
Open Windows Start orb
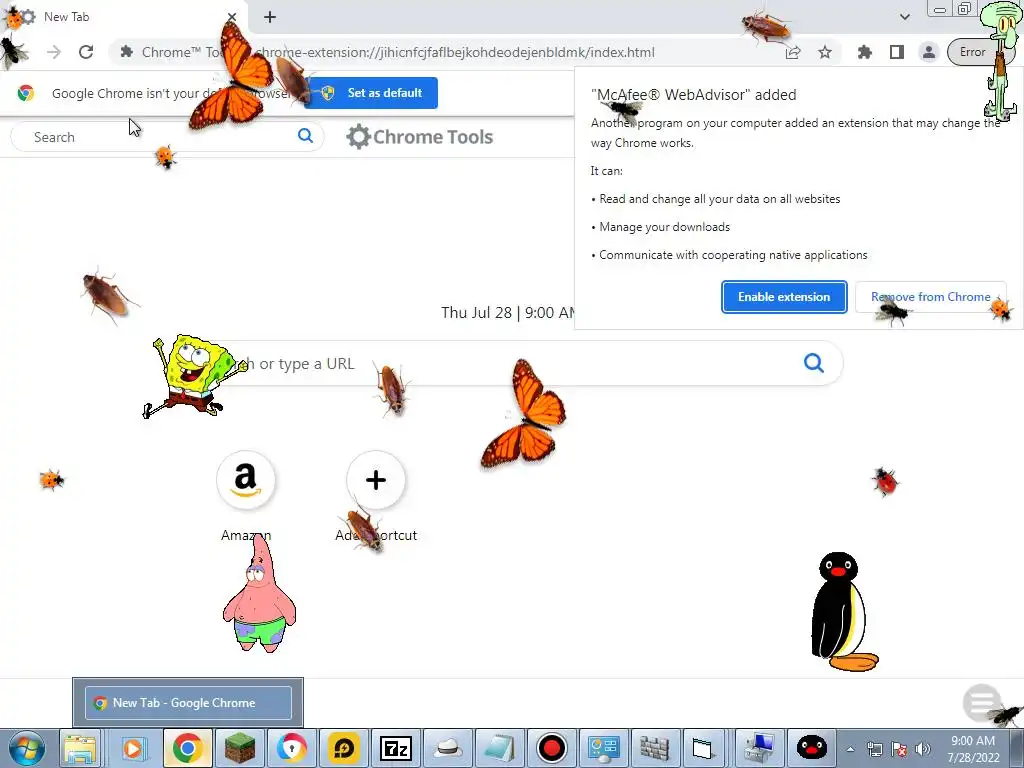pyautogui.click(x=27, y=748)
